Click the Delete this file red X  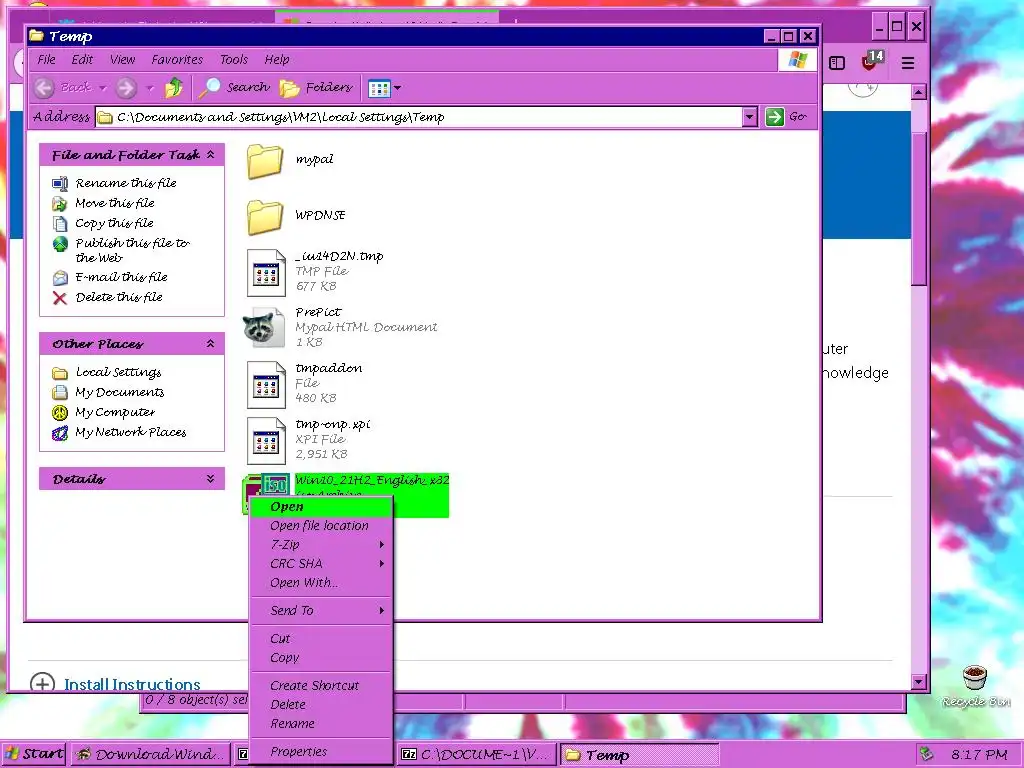(59, 298)
